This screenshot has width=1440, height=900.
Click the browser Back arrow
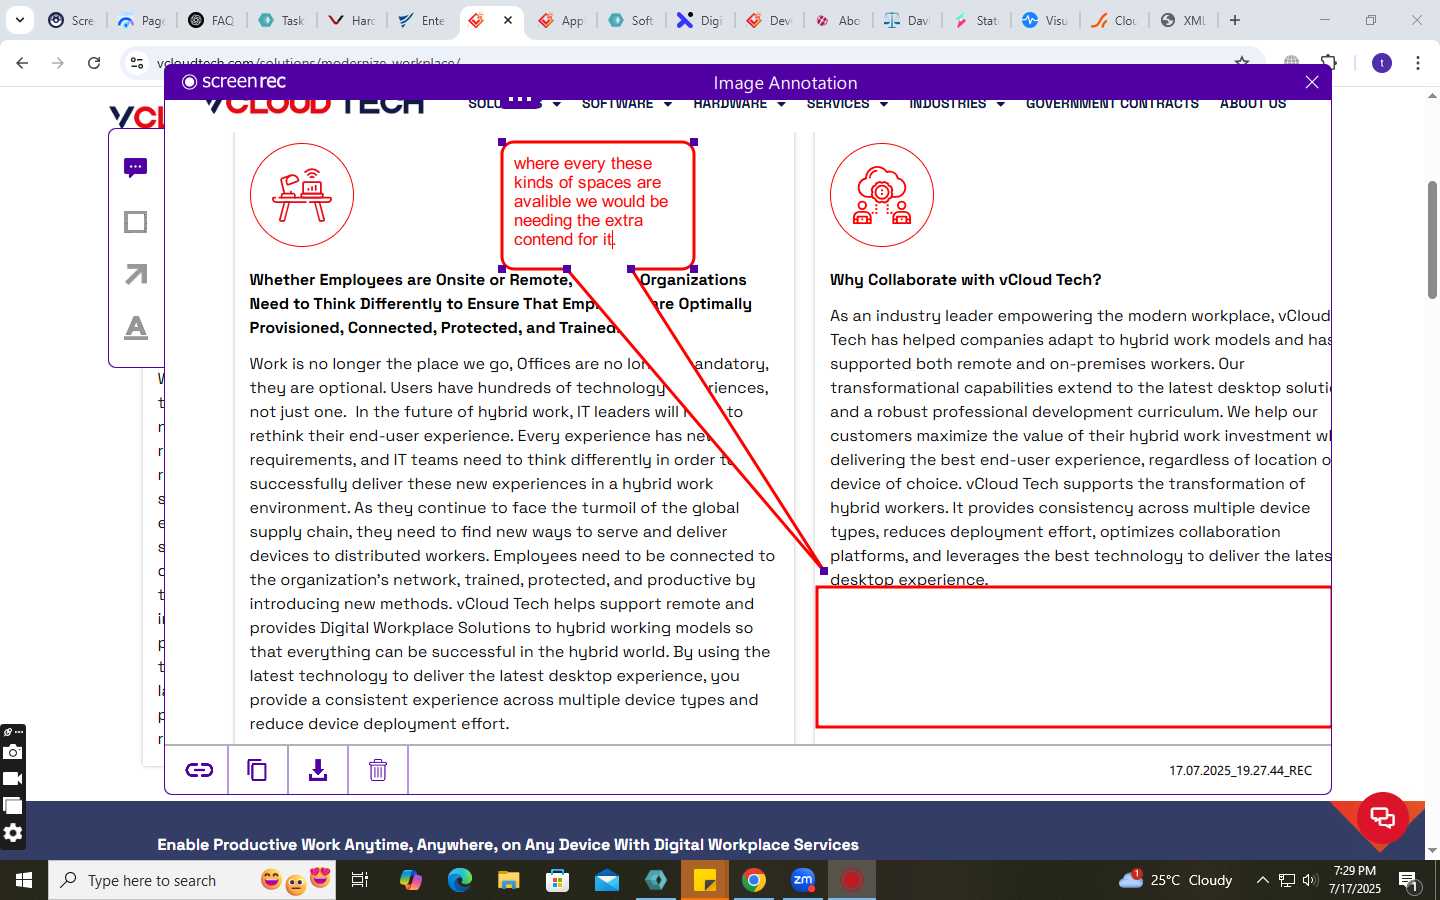[x=22, y=63]
